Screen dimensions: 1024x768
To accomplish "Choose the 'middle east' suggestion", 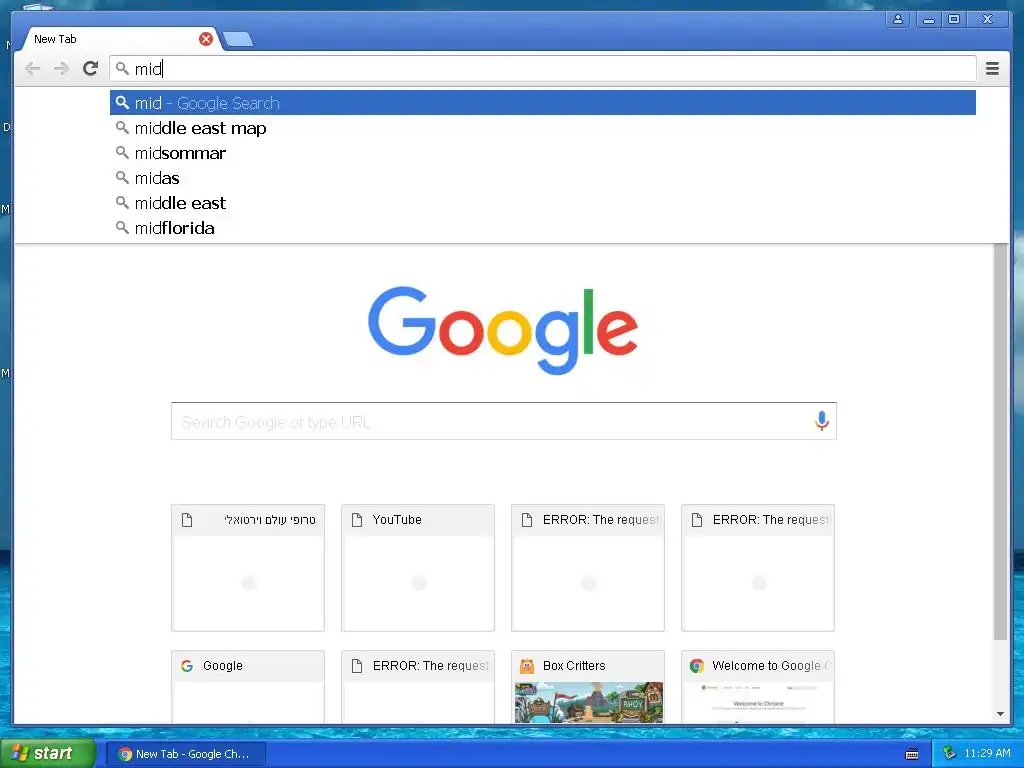I will pos(543,203).
